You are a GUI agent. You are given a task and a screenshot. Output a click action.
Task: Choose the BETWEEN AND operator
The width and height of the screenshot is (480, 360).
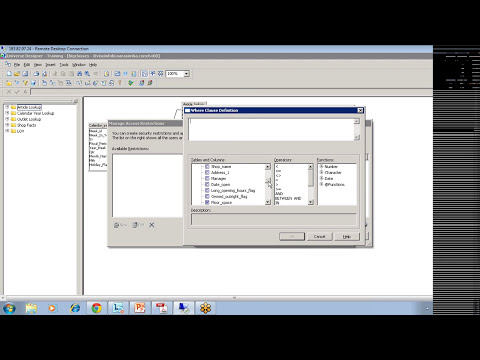288,198
